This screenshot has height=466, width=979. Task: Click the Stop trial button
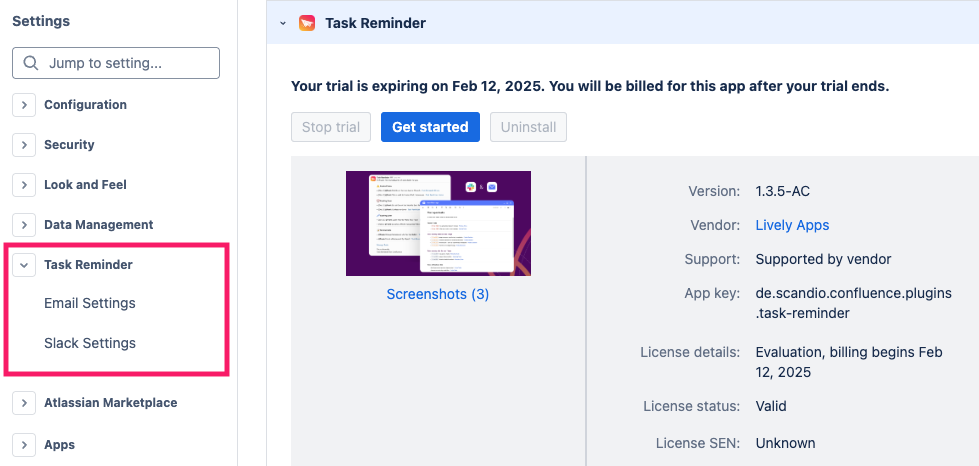[331, 127]
